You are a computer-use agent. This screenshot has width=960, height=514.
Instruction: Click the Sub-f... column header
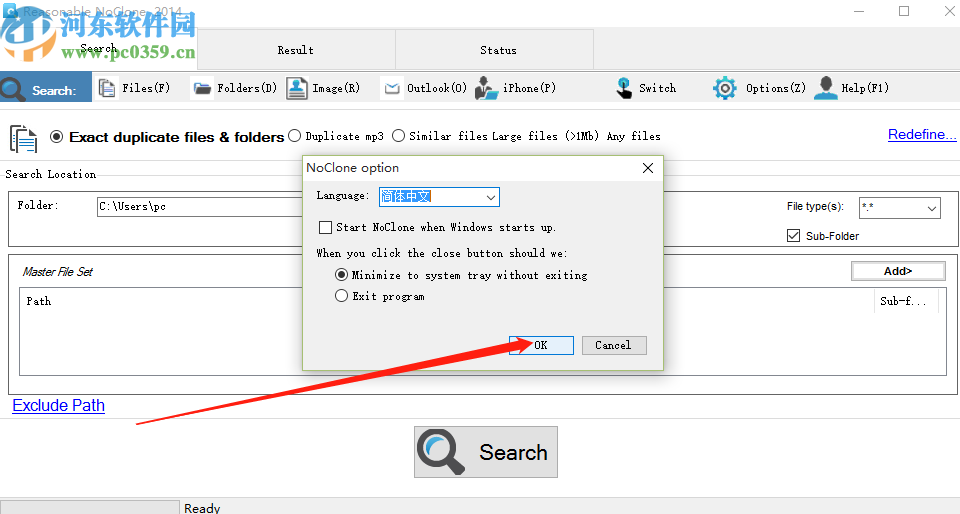pos(906,301)
